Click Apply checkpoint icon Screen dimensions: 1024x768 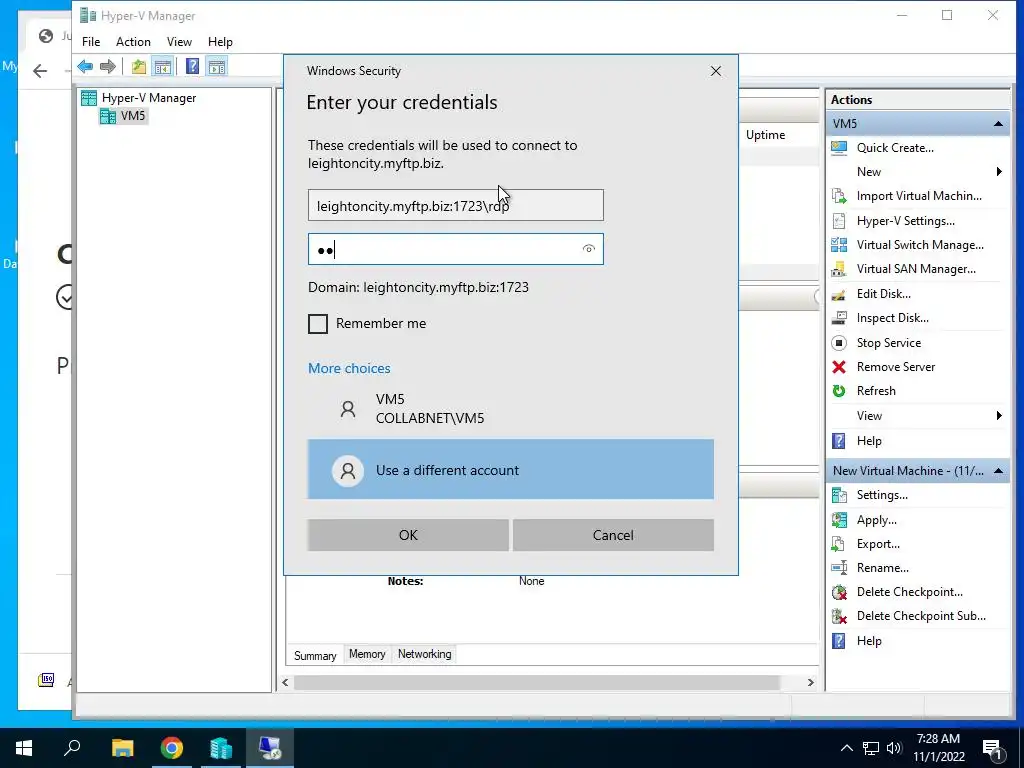tap(839, 520)
